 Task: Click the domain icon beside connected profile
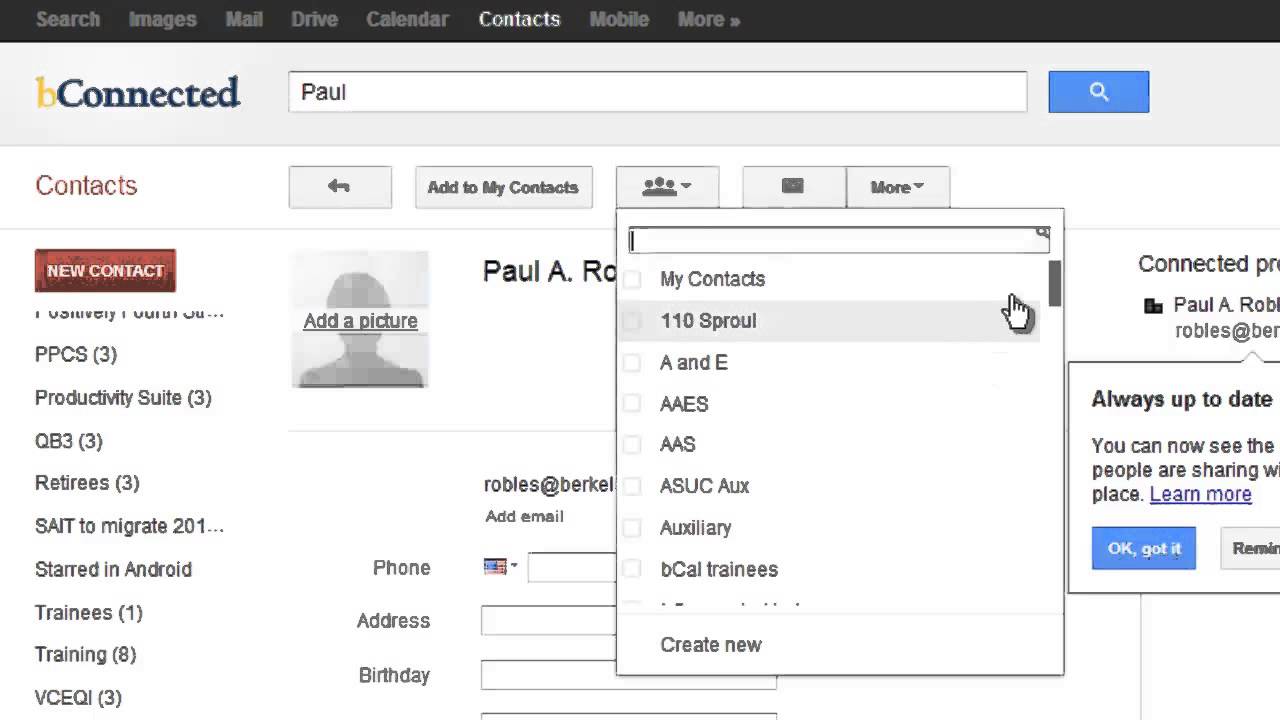click(x=1153, y=306)
